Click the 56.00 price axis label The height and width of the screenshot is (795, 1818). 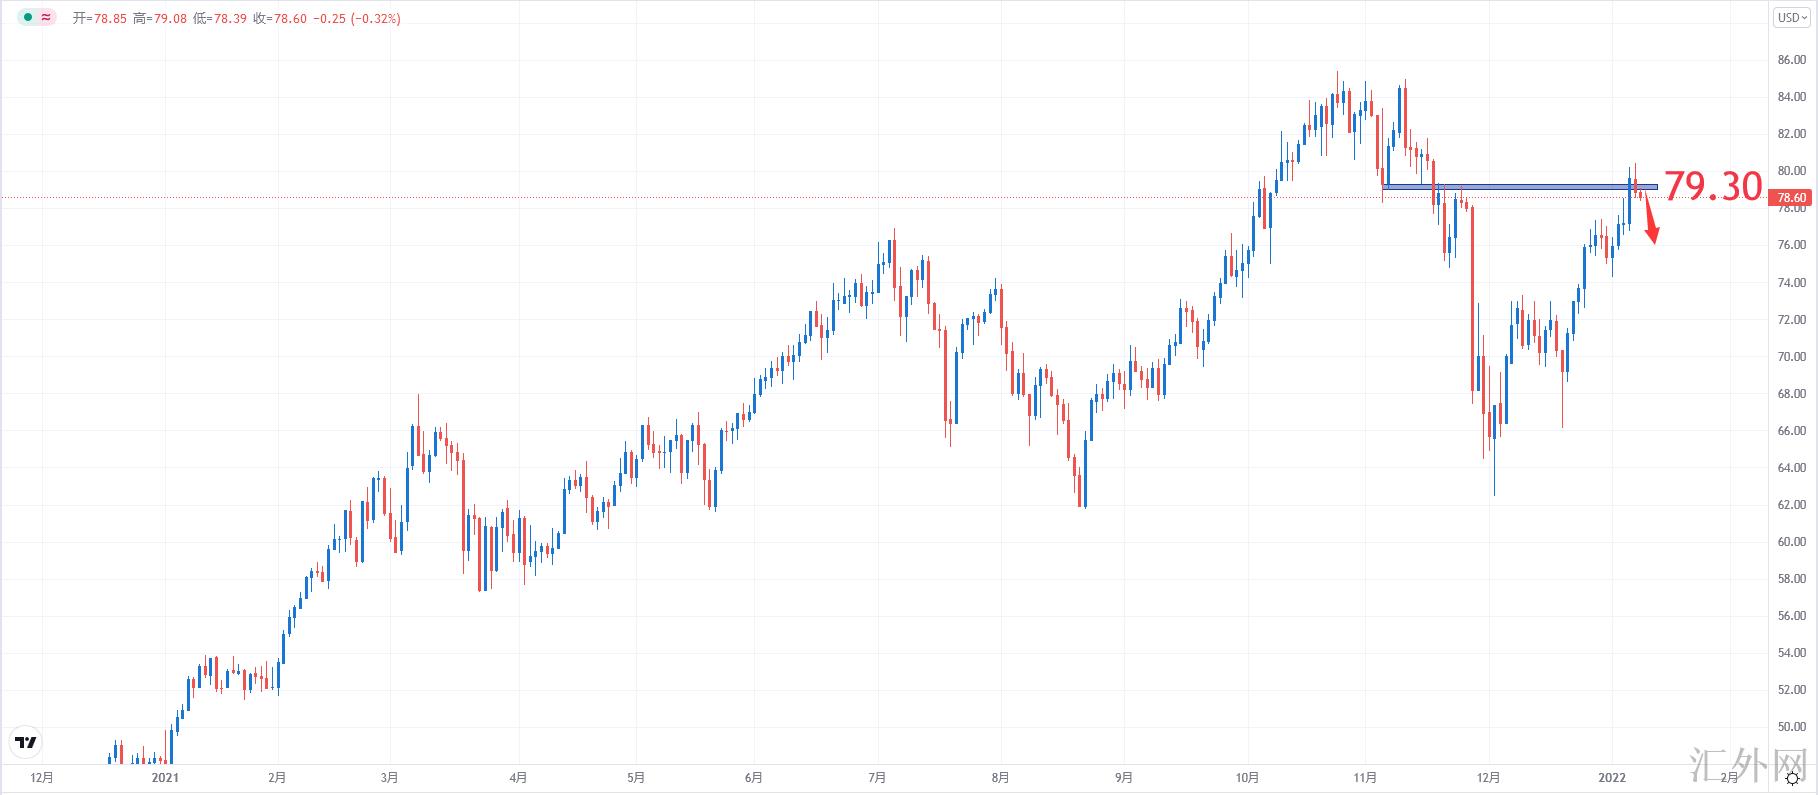(x=1791, y=616)
